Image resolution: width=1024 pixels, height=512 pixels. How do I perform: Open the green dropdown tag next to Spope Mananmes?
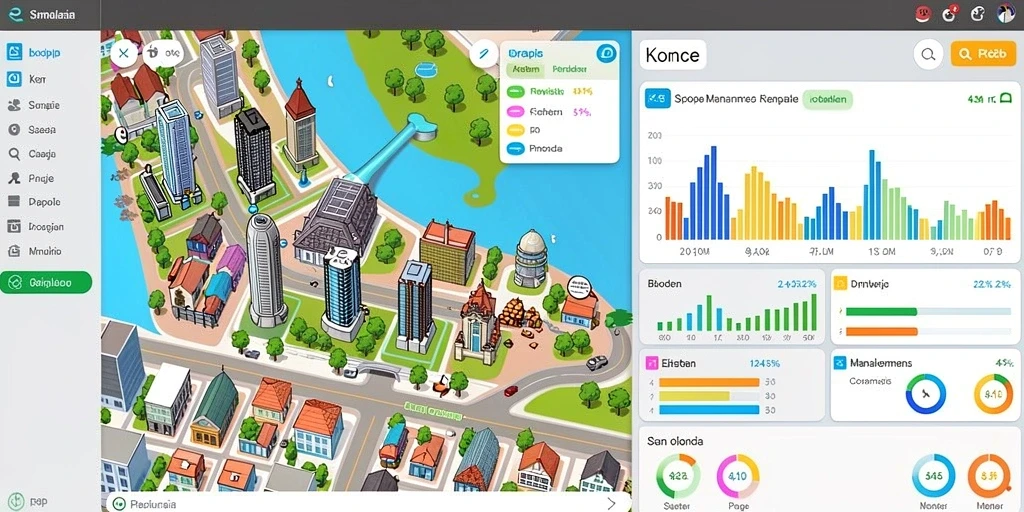tap(827, 99)
